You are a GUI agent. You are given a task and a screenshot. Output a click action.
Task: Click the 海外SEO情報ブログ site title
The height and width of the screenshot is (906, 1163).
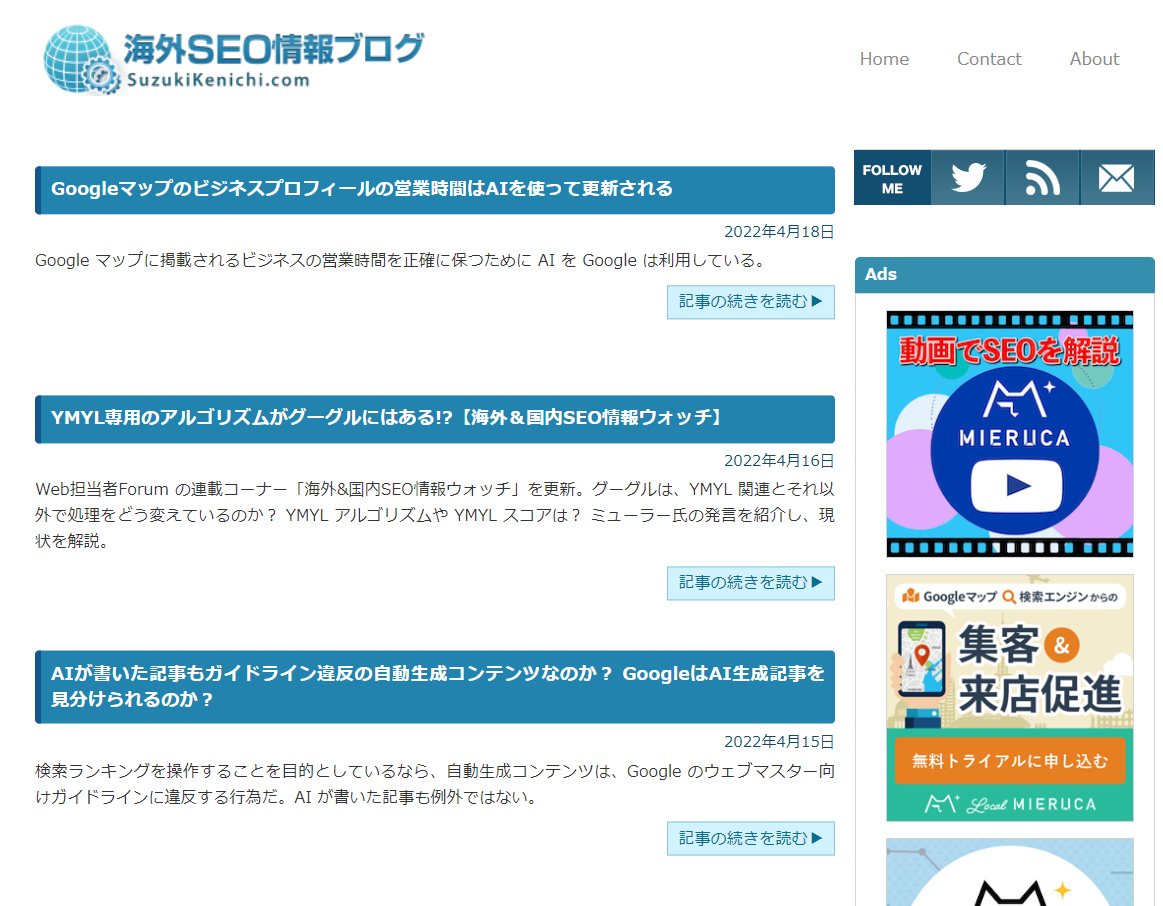coord(274,48)
